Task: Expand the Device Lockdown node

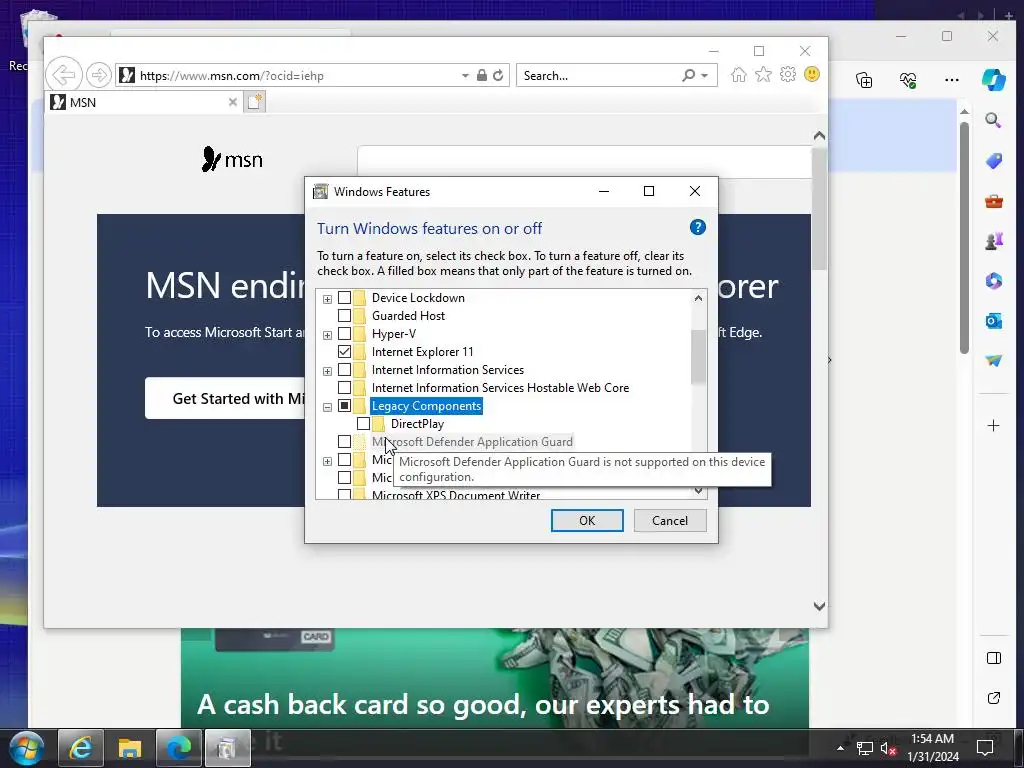Action: [327, 299]
